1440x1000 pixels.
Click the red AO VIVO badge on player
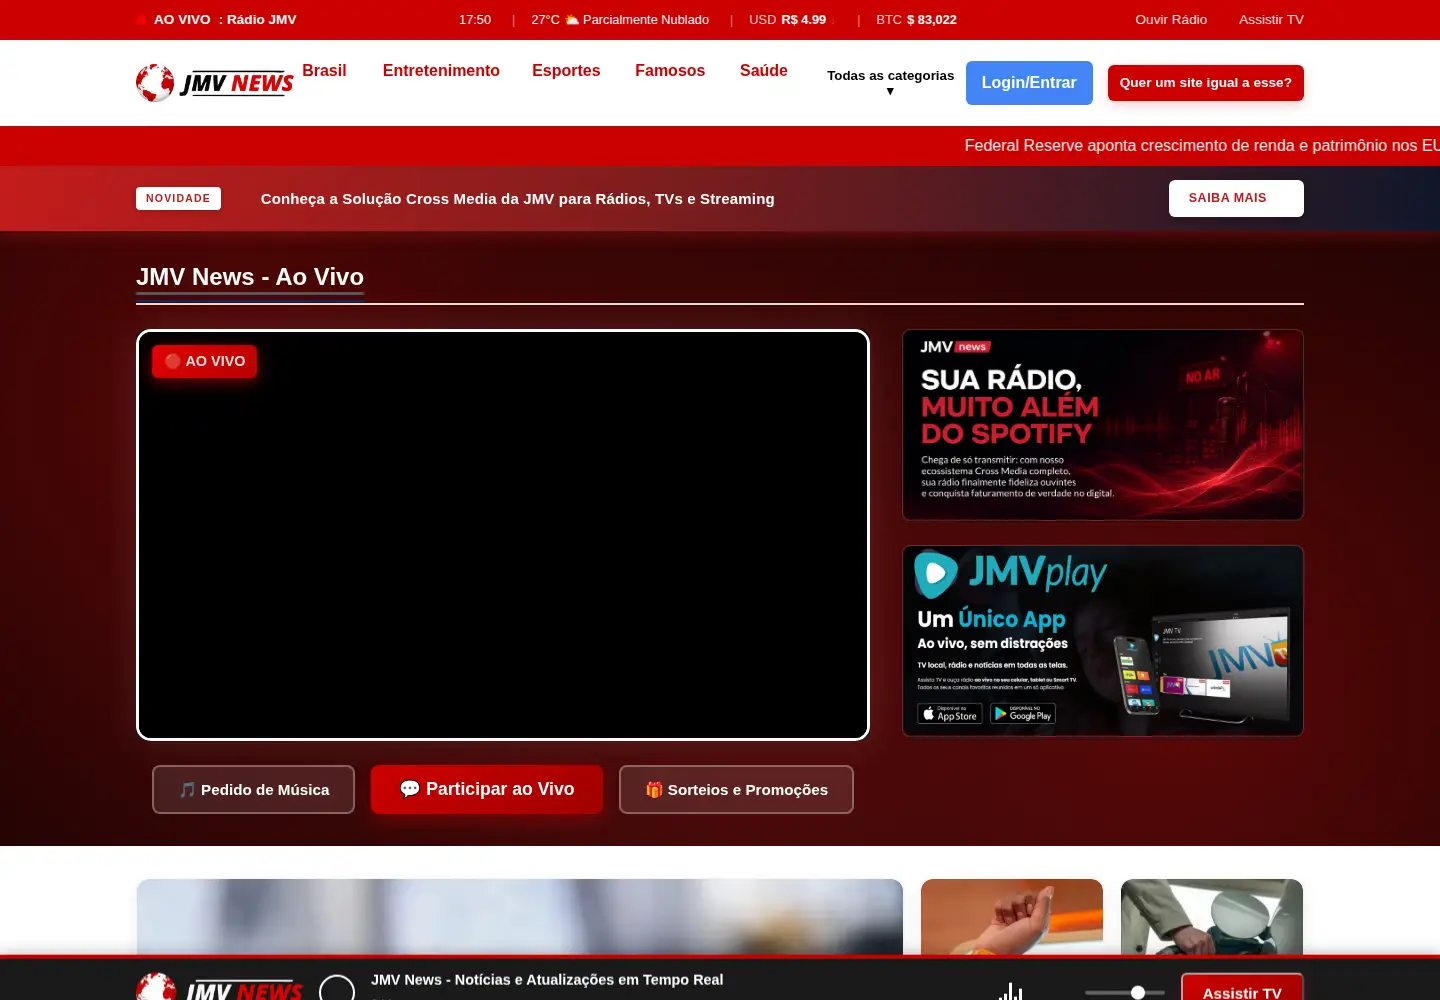tap(205, 361)
